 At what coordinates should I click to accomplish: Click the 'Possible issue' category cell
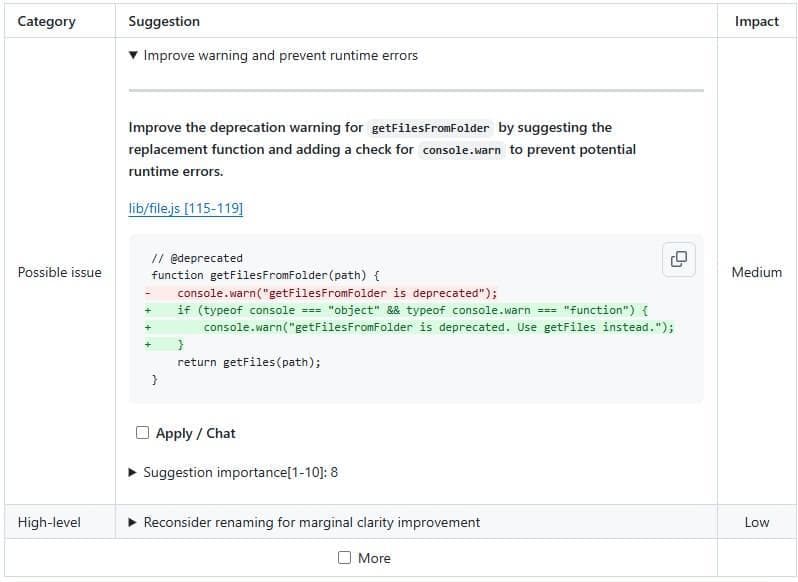coord(59,272)
